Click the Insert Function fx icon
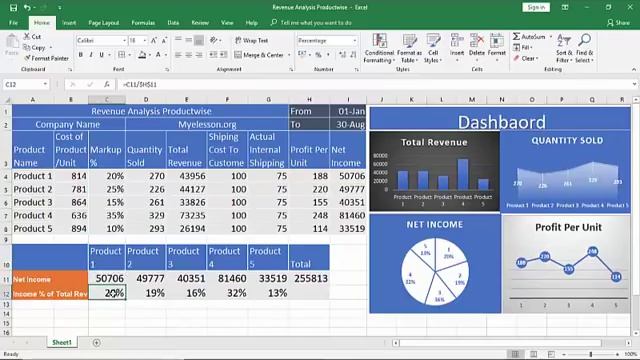Image resolution: width=640 pixels, height=360 pixels. point(107,84)
